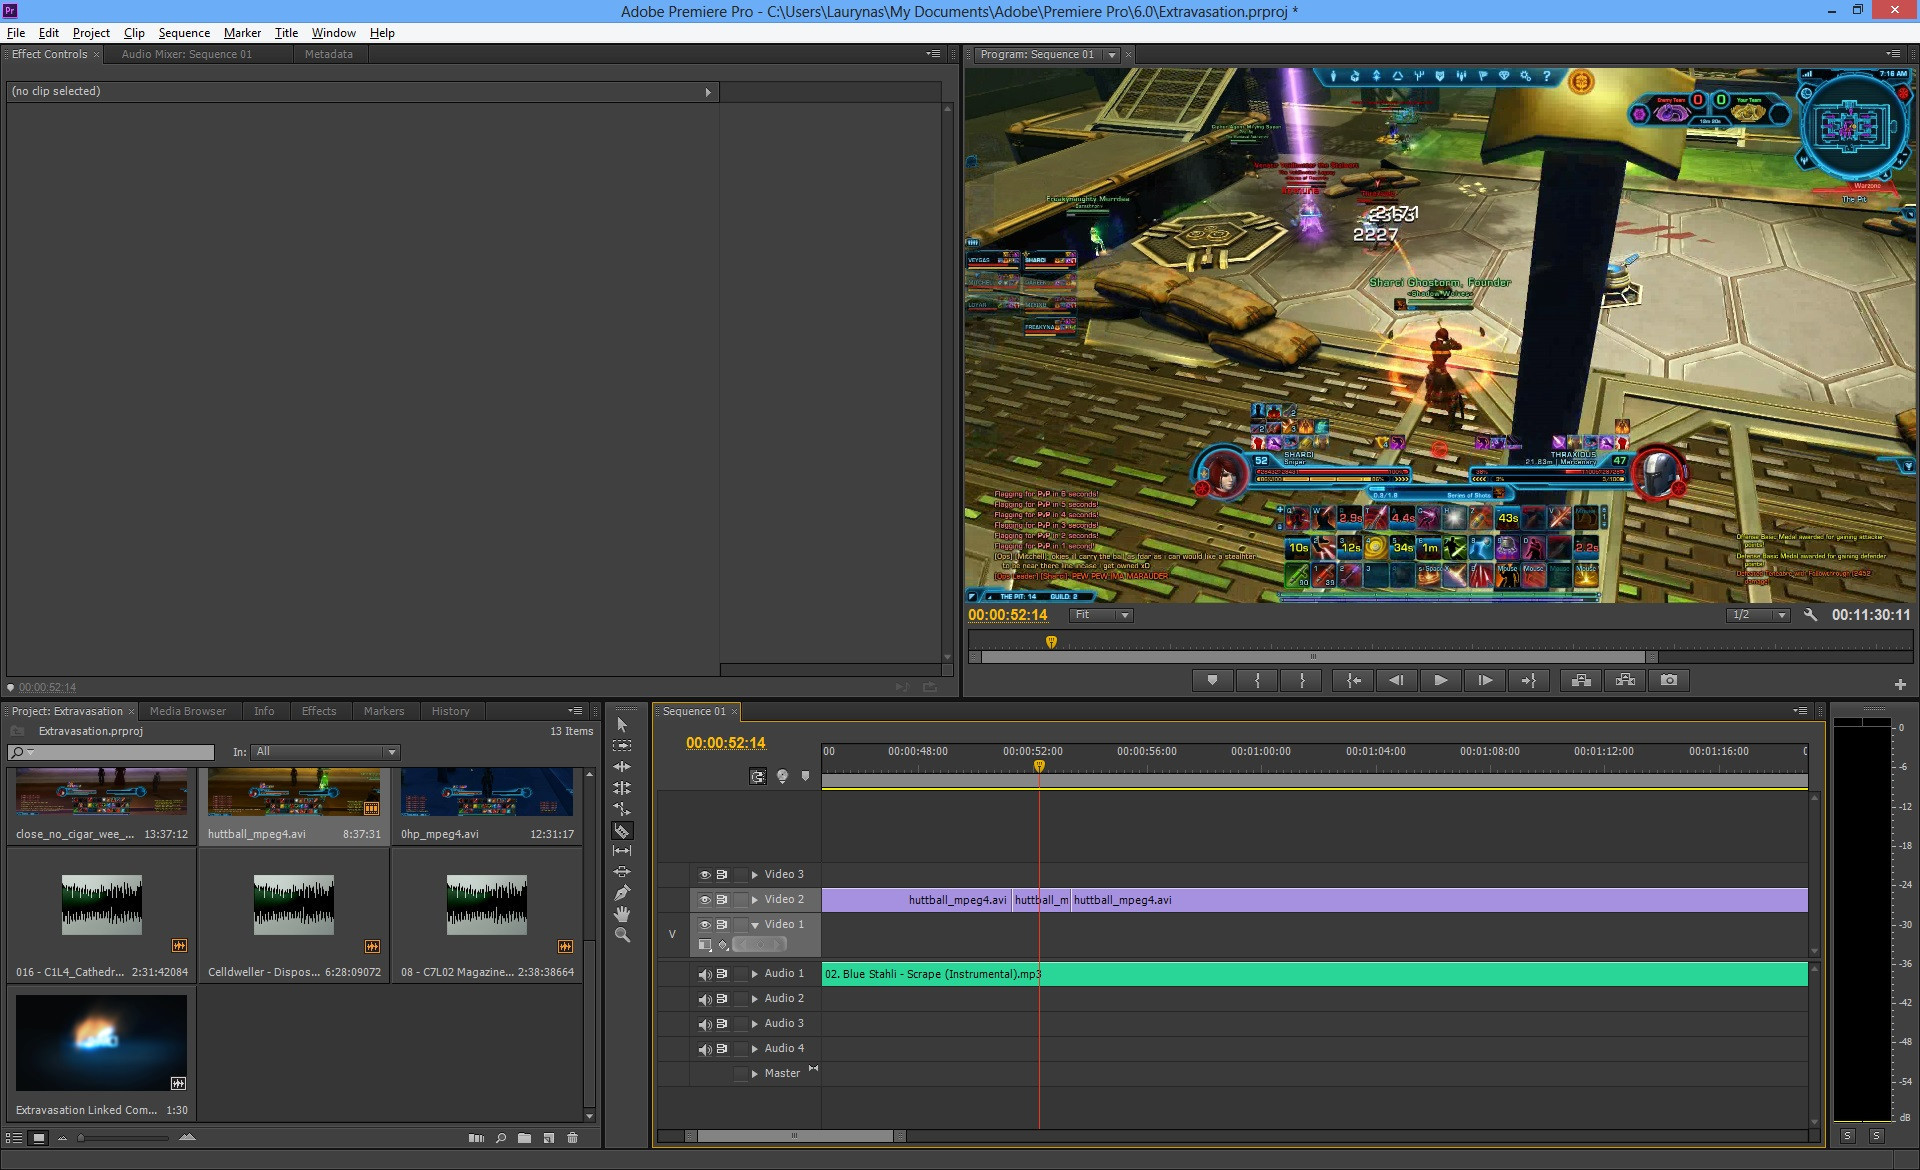Select the Track Select tool
This screenshot has height=1170, width=1920.
click(622, 746)
